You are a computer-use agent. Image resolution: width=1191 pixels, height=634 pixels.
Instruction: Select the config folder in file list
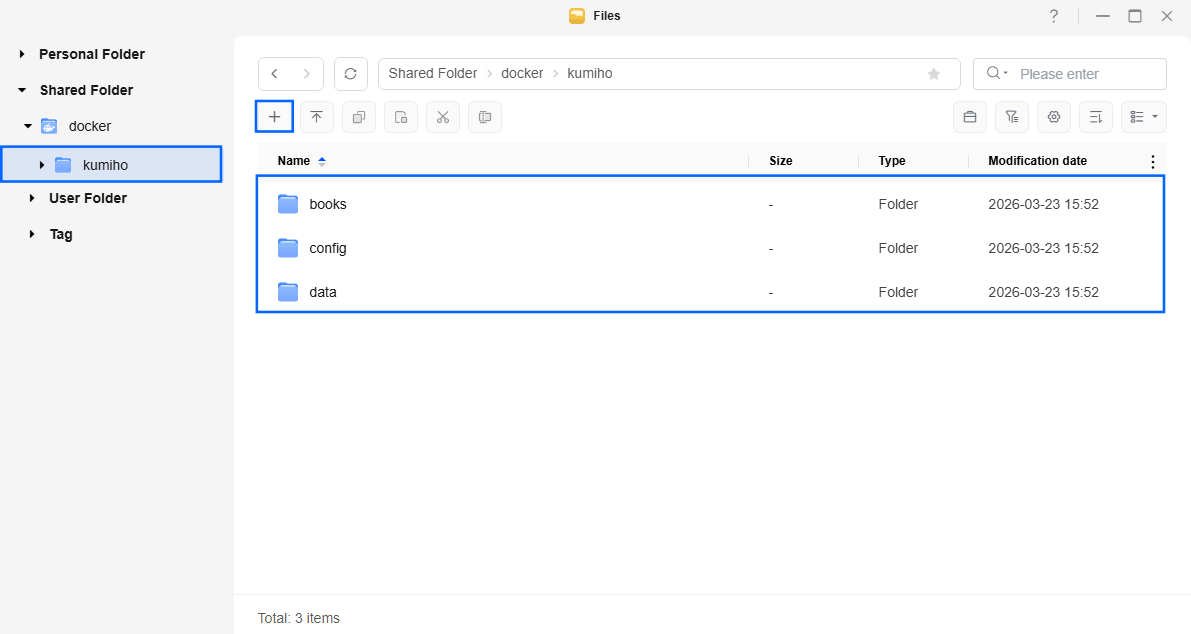pos(328,248)
